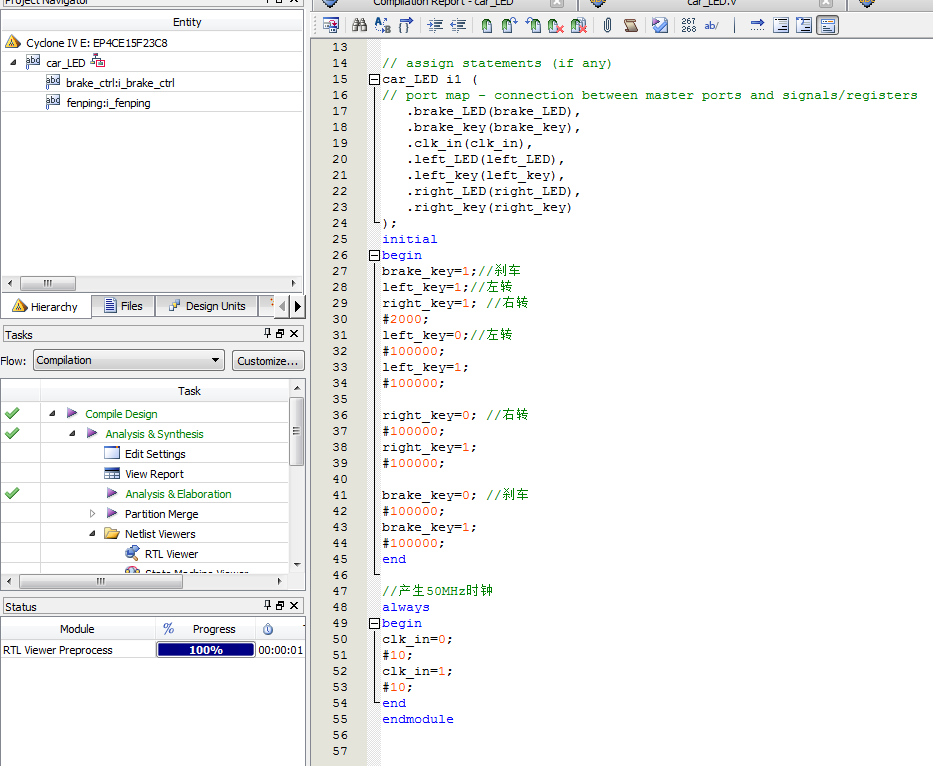The image size is (933, 766).
Task: Click the analyze current file icon
Action: point(660,25)
